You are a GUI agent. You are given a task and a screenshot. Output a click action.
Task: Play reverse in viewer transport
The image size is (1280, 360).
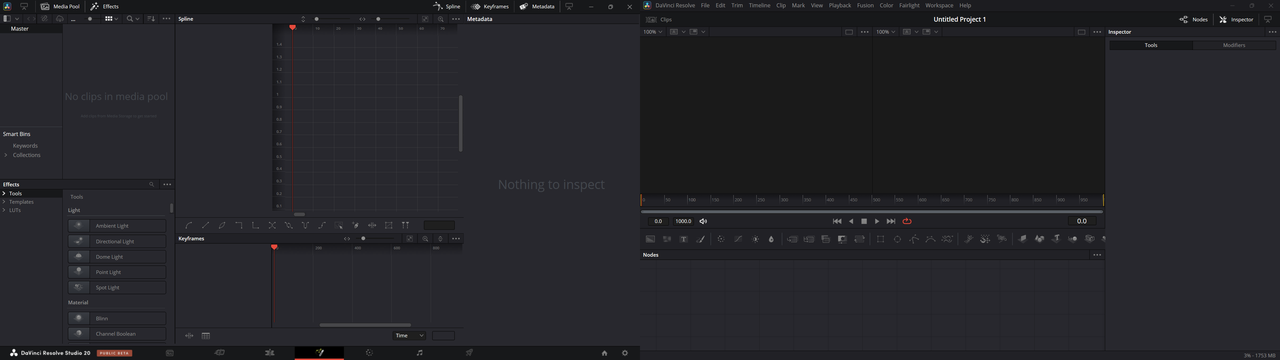pyautogui.click(x=851, y=221)
